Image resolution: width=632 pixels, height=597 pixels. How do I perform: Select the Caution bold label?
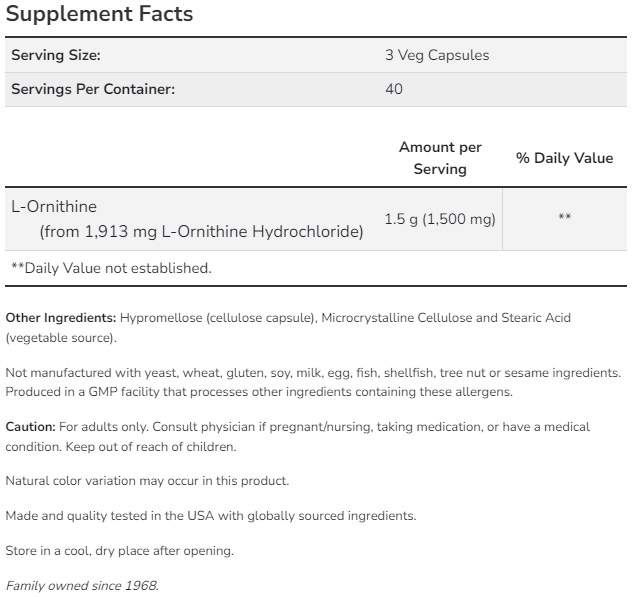[x=31, y=427]
